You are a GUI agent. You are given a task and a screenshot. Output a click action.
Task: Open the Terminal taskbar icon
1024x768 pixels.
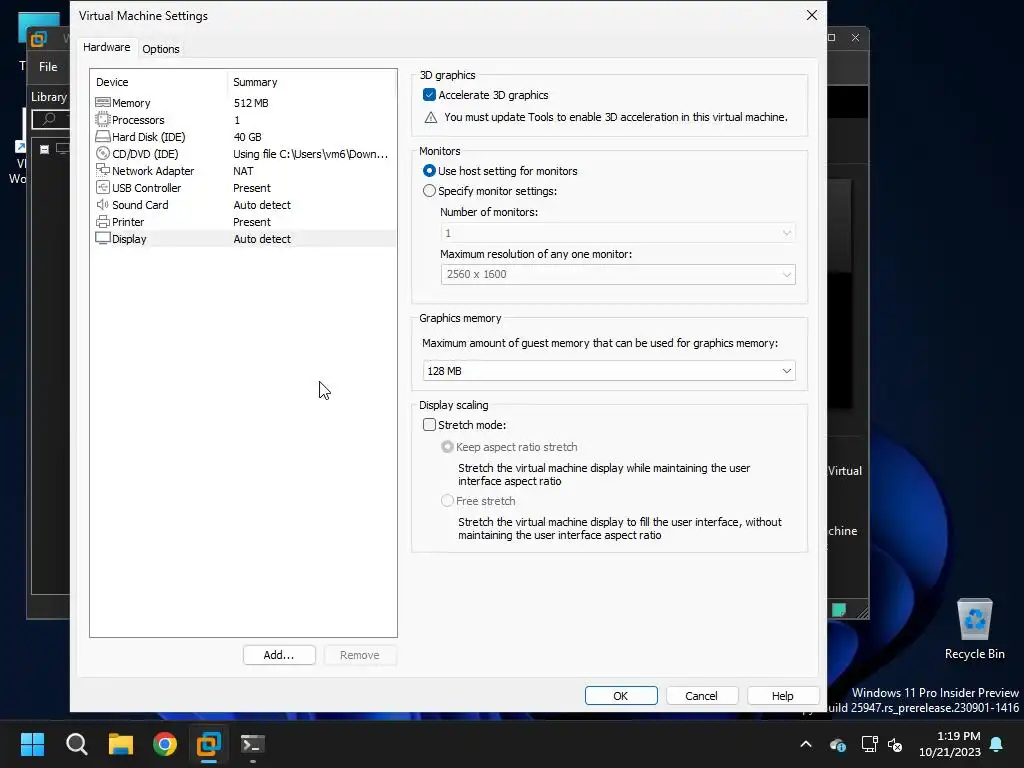pyautogui.click(x=253, y=744)
